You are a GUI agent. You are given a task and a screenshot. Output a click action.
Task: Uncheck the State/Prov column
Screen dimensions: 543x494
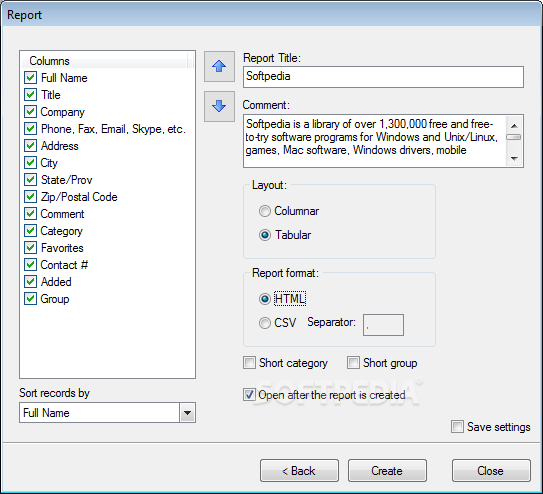(x=30, y=179)
